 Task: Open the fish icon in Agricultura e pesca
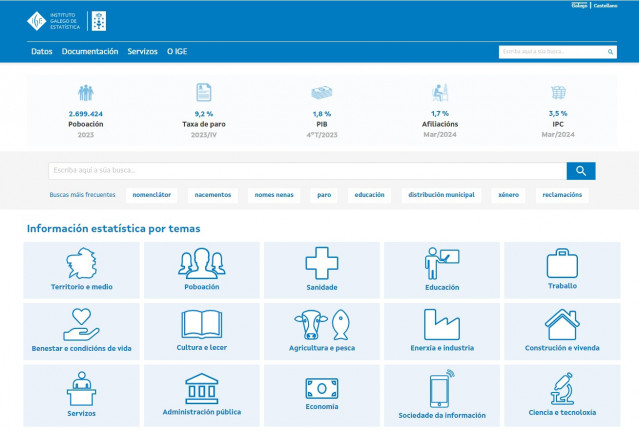click(x=341, y=325)
